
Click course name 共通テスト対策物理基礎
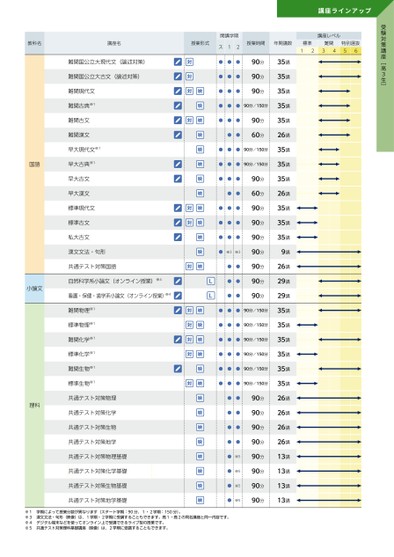pyautogui.click(x=98, y=456)
